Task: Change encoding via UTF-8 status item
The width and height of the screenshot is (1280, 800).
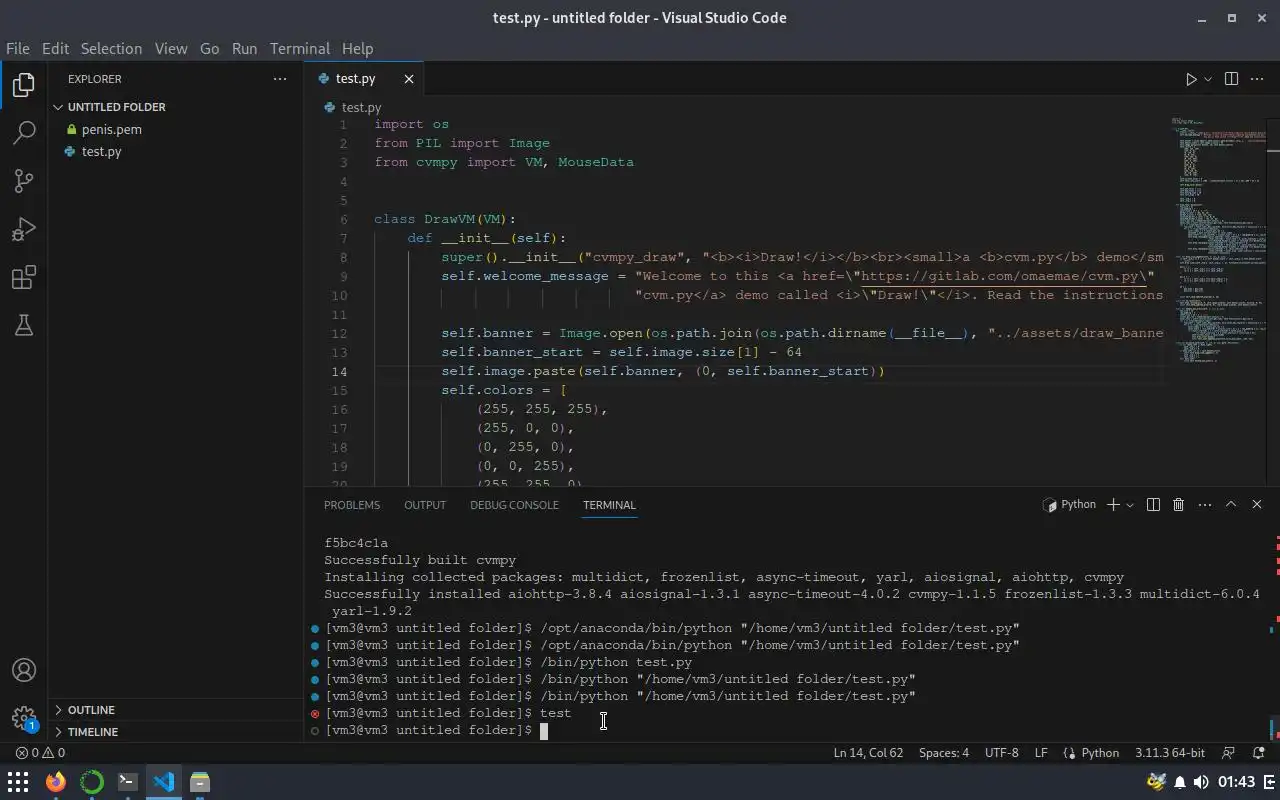Action: click(1001, 753)
